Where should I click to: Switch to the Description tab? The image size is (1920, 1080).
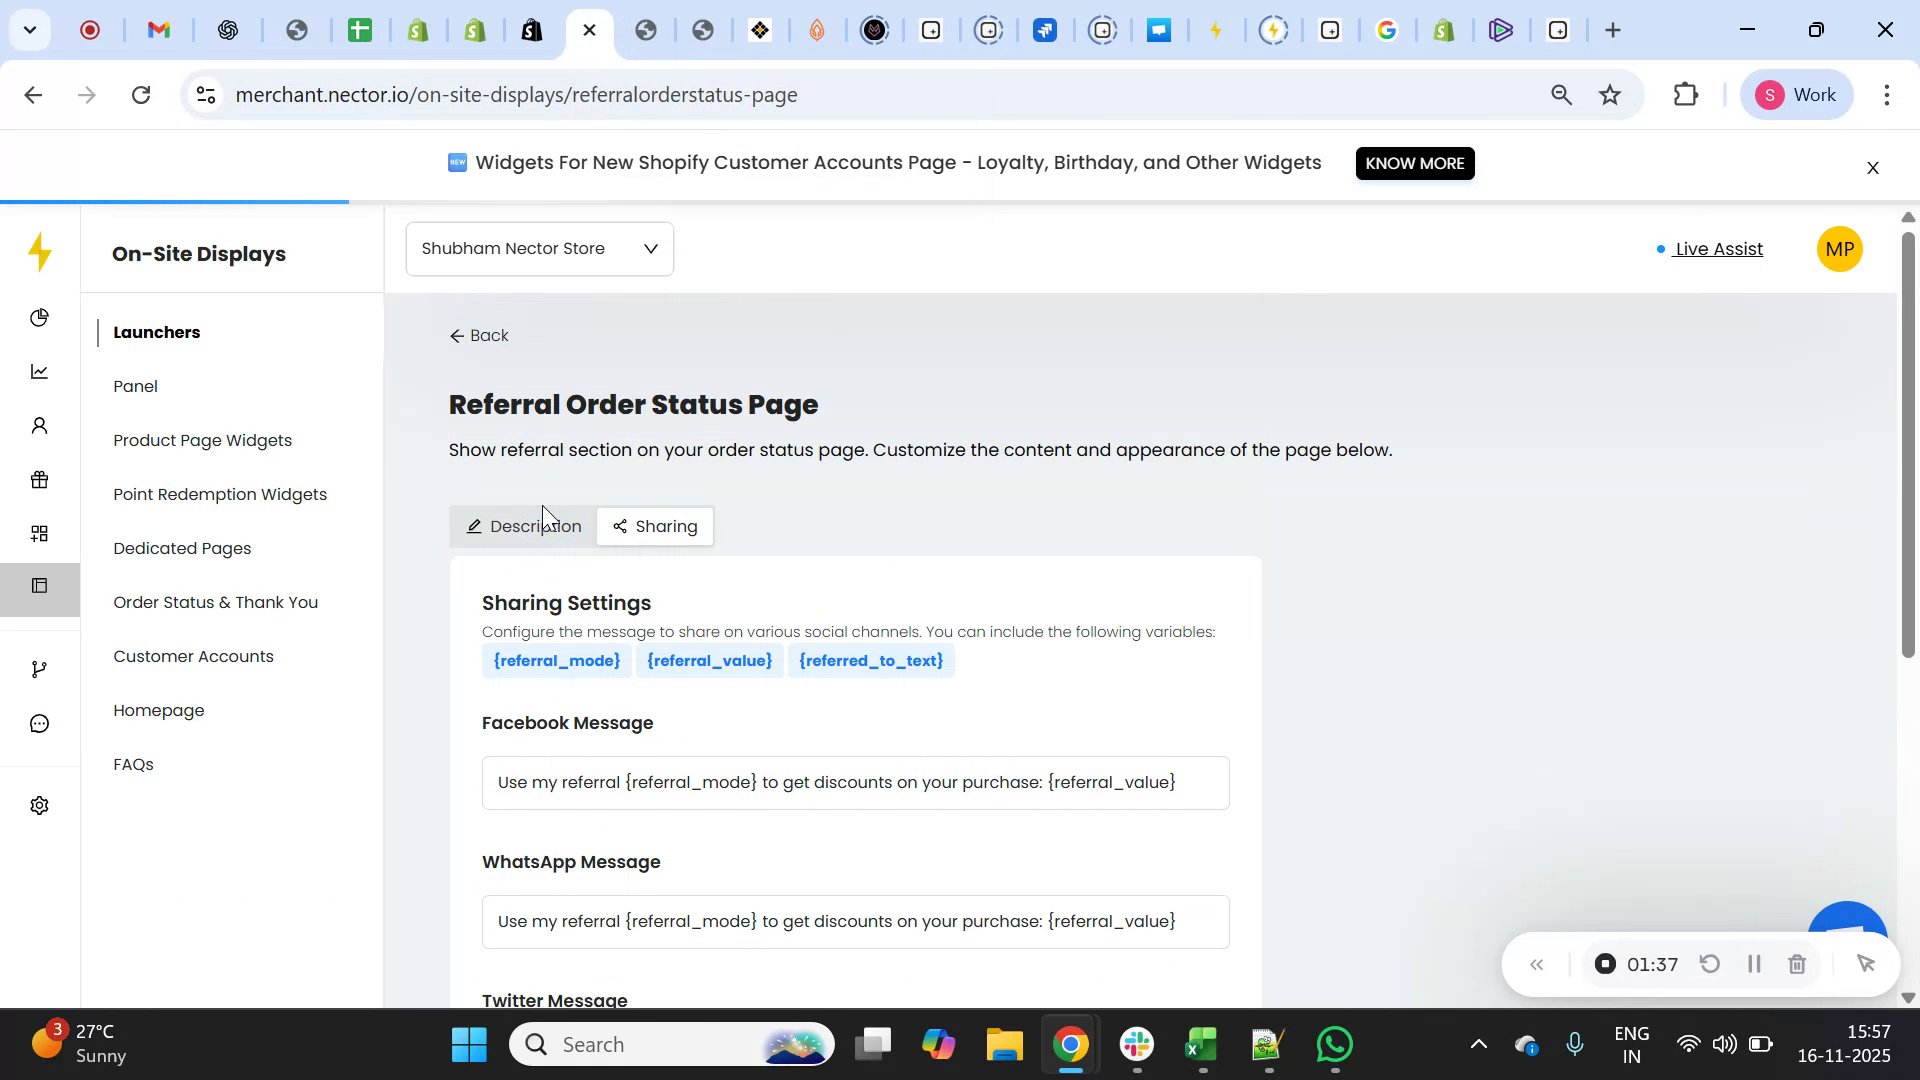[x=523, y=525]
